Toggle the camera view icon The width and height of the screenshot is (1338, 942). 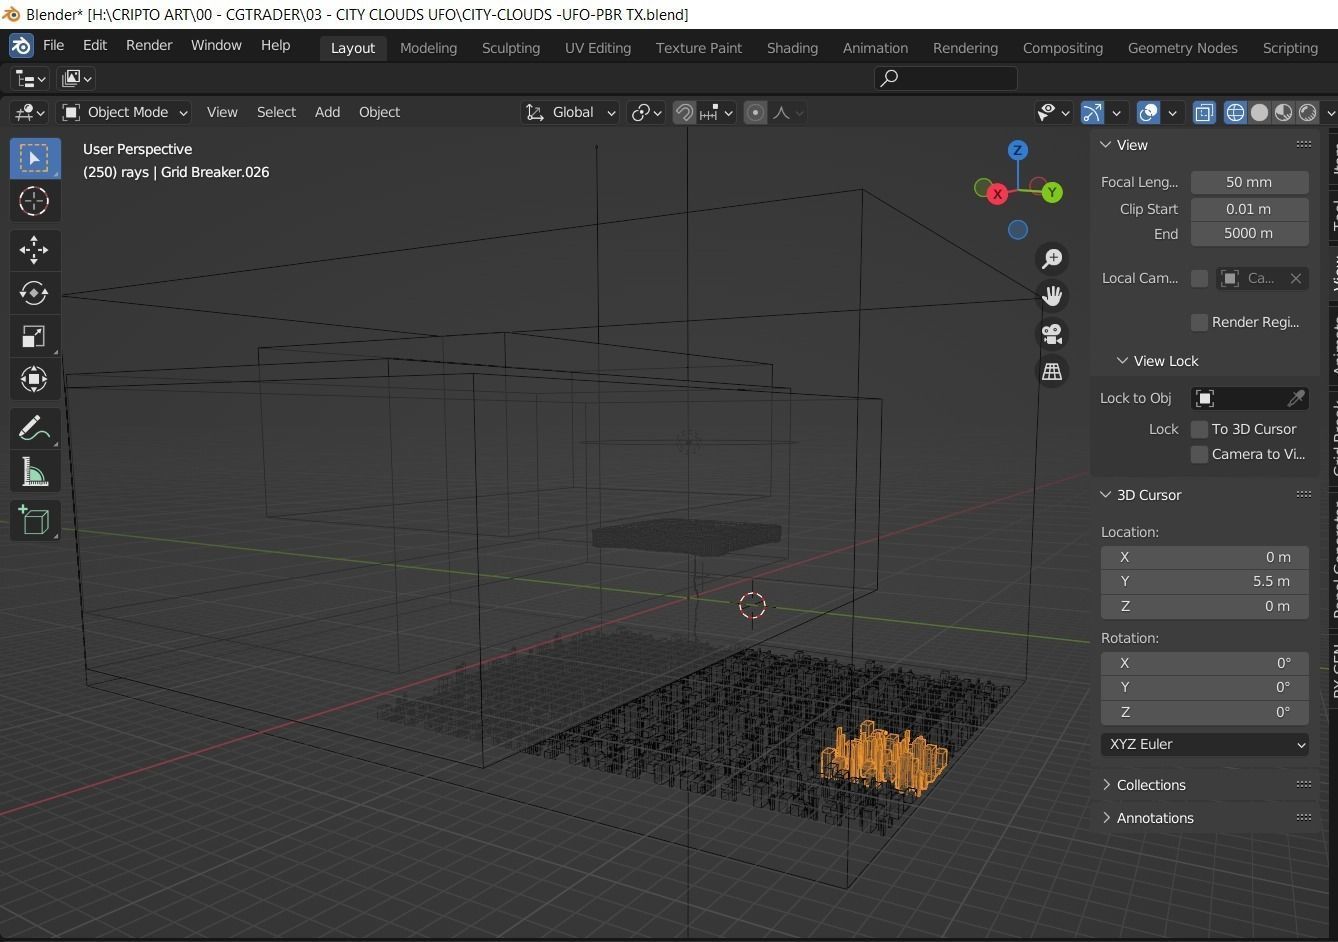1052,334
